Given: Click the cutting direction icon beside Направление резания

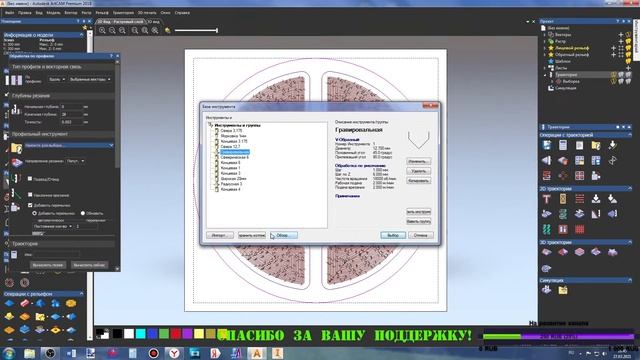Looking at the screenshot, I should (16, 162).
